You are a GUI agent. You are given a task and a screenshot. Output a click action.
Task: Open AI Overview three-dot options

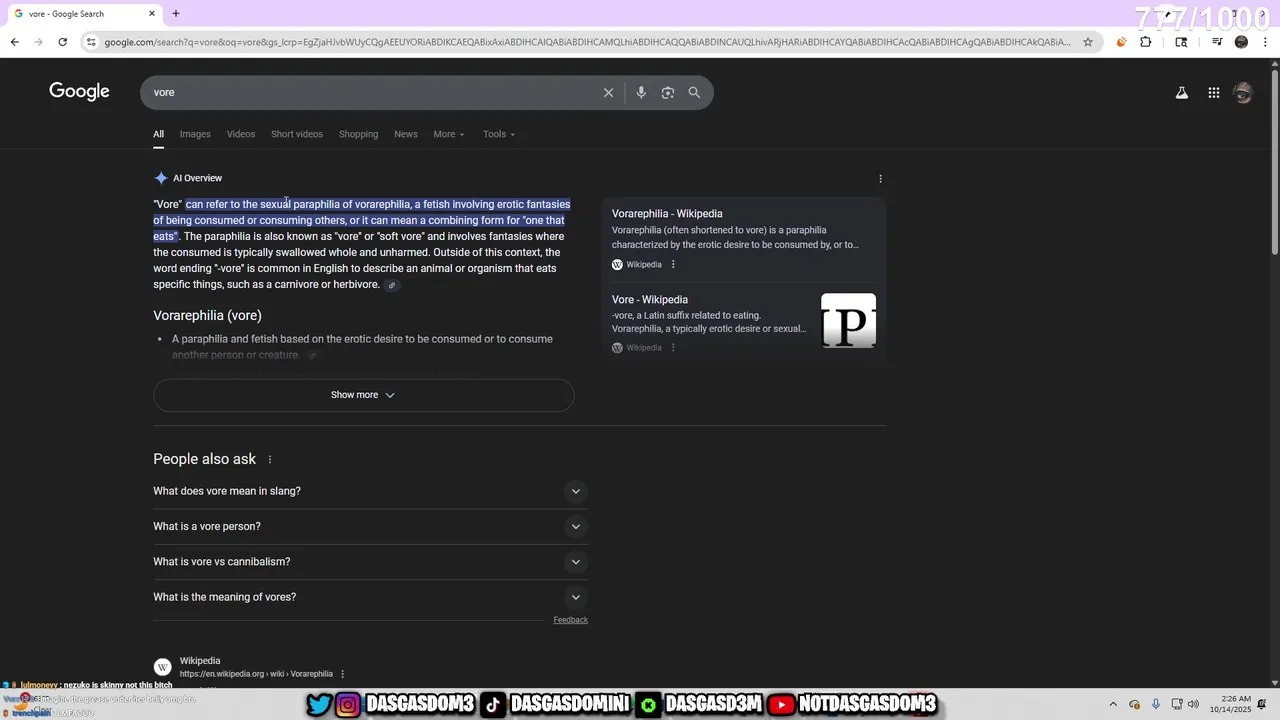point(880,179)
